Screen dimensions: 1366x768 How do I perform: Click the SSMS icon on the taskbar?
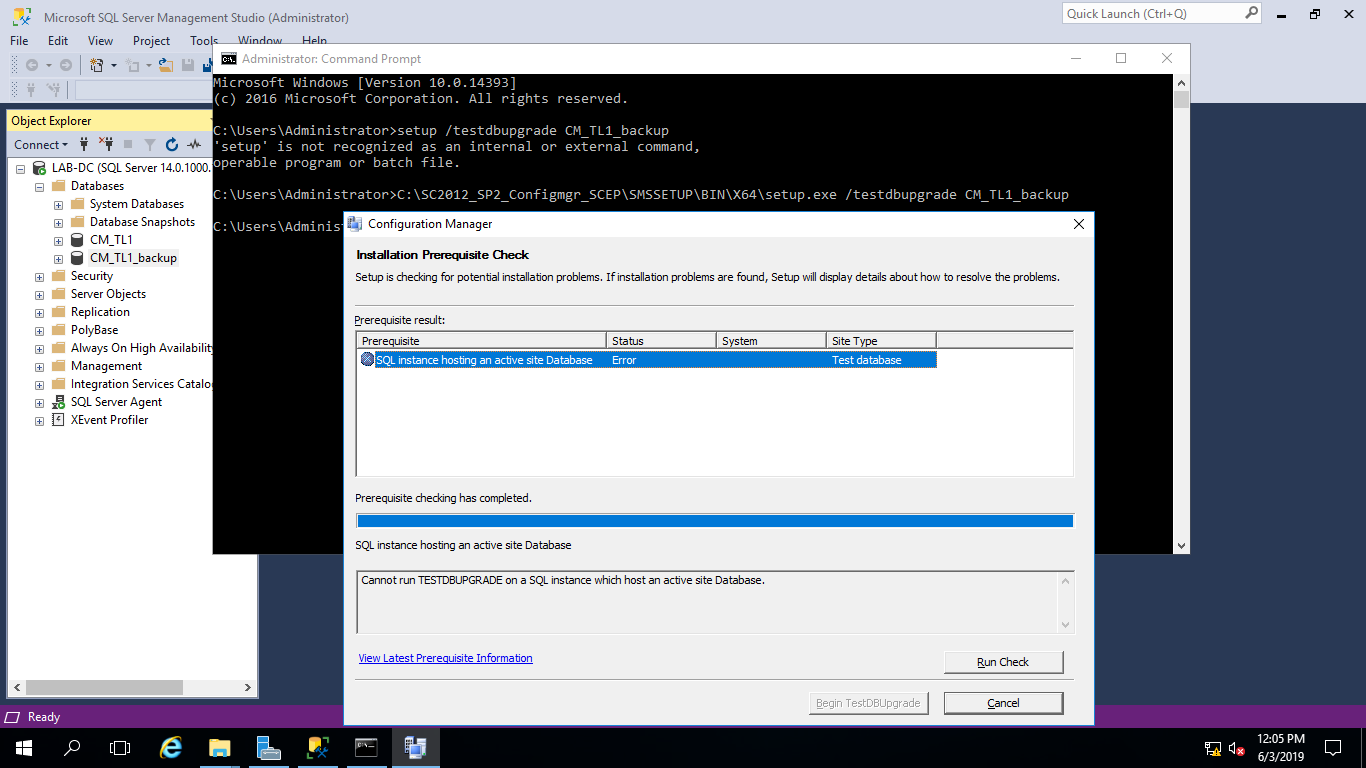[318, 747]
